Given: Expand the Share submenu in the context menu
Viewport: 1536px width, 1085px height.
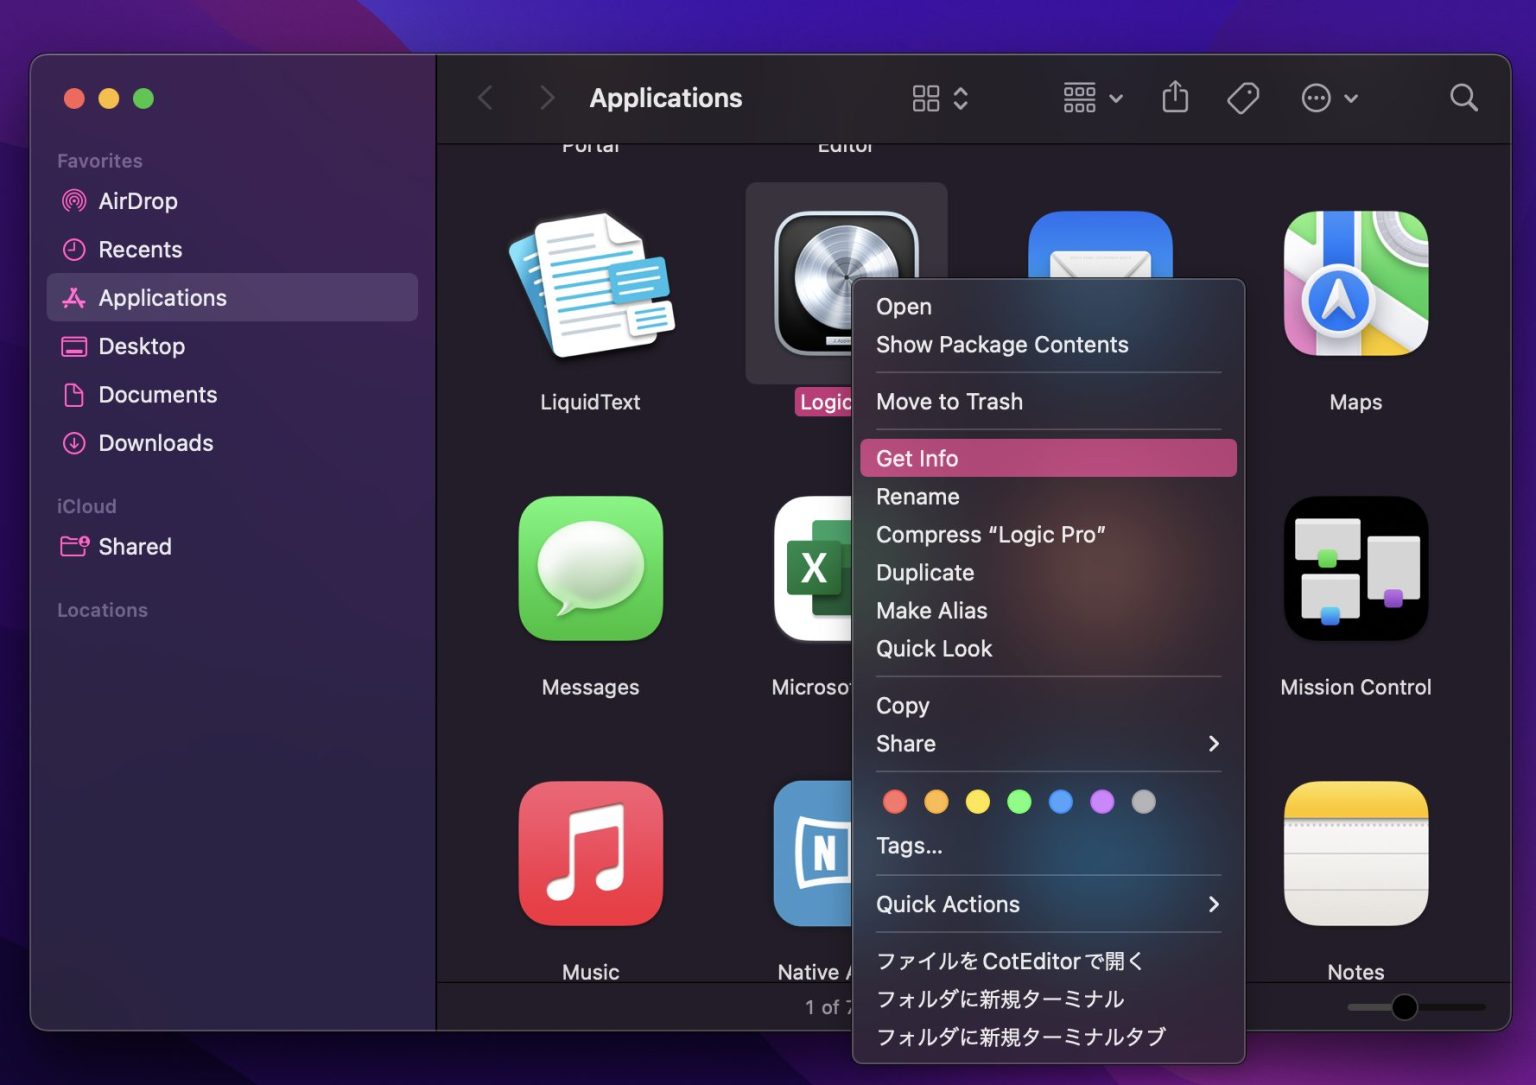Looking at the screenshot, I should pos(1045,744).
